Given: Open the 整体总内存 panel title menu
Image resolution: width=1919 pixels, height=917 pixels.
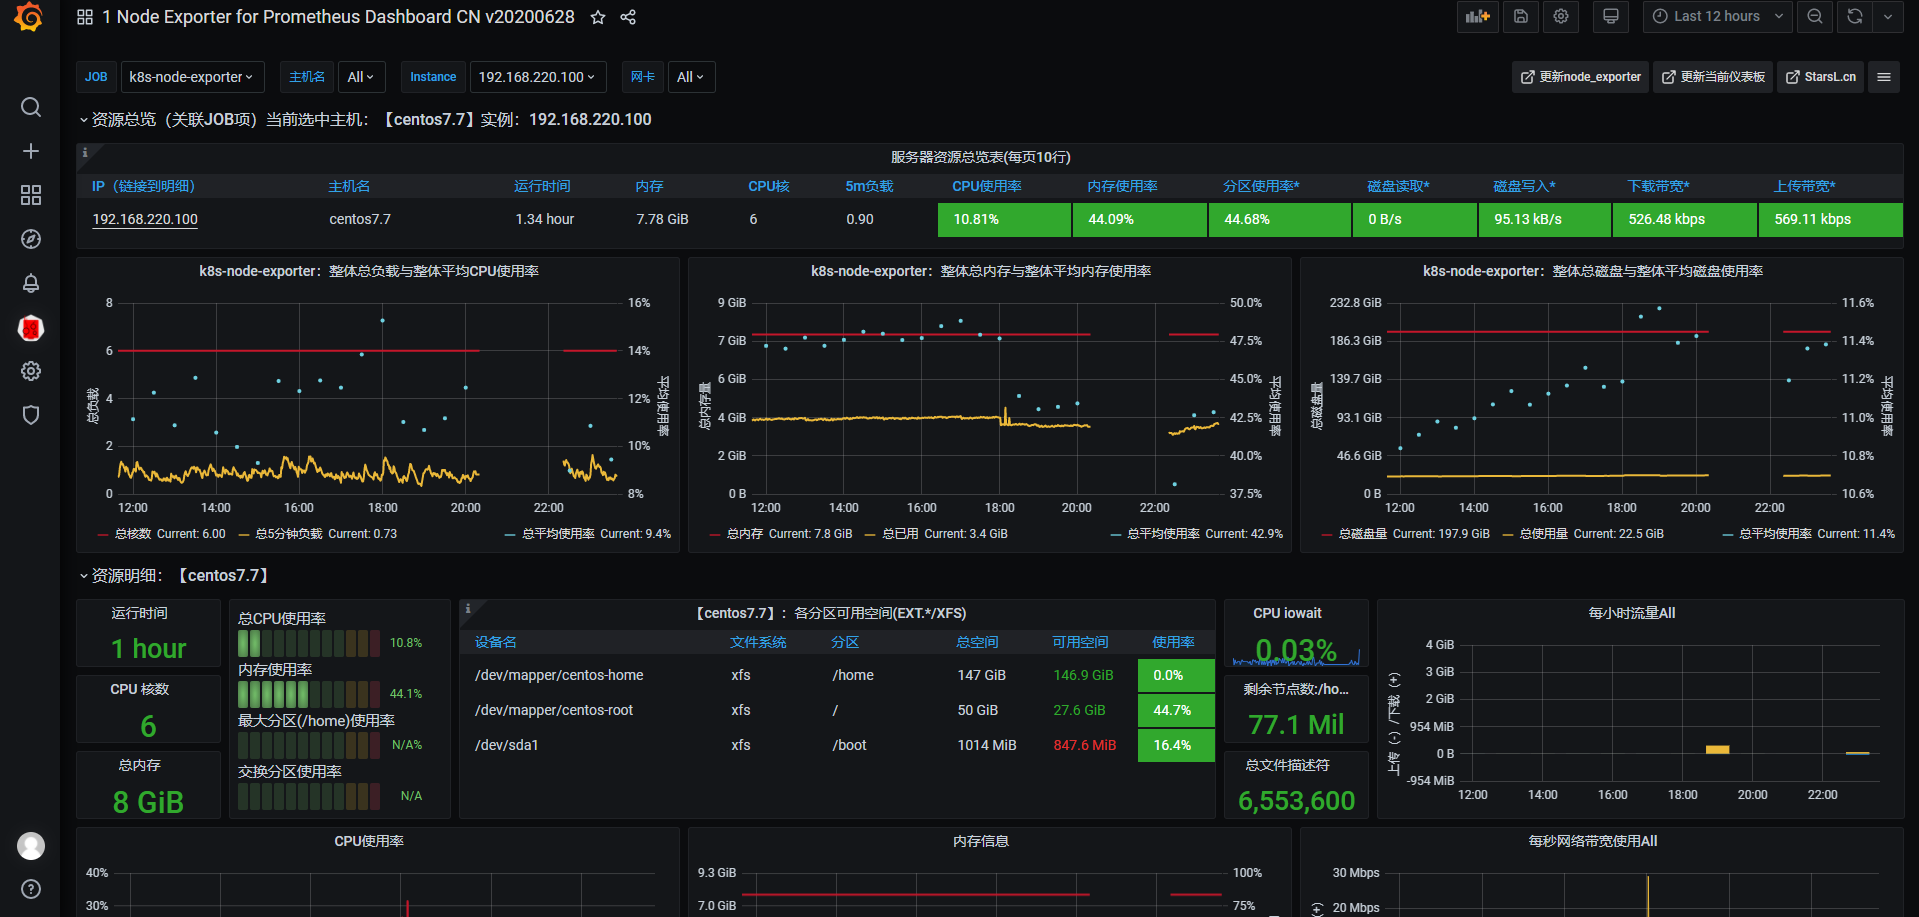Looking at the screenshot, I should tap(981, 271).
